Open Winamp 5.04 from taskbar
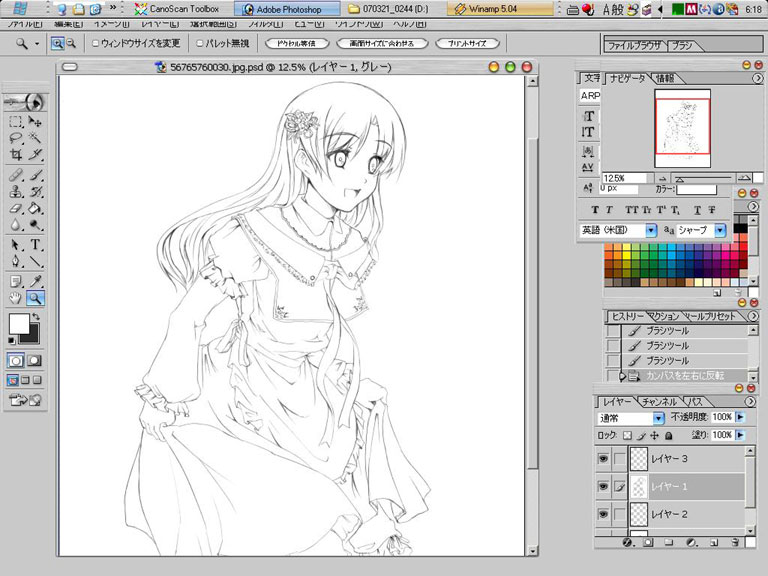 coord(501,9)
